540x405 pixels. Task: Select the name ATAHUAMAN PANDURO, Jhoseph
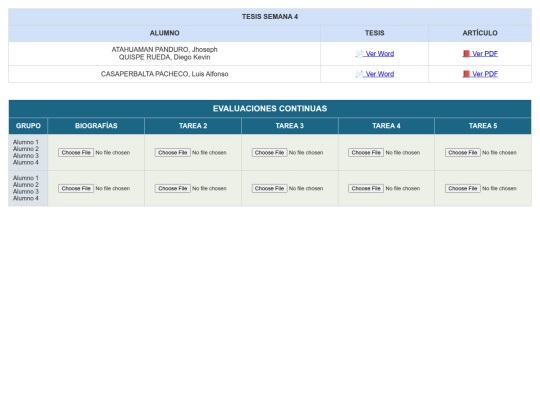164,50
